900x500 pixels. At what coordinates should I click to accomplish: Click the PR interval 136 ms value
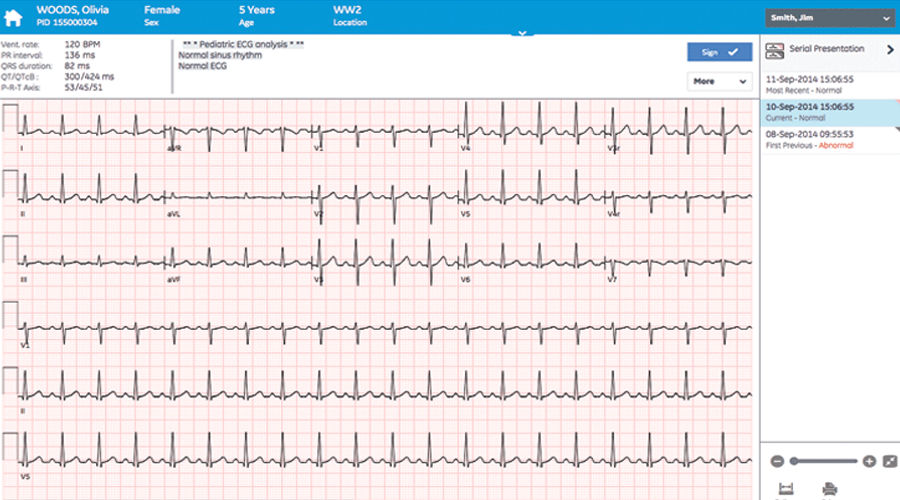(80, 55)
